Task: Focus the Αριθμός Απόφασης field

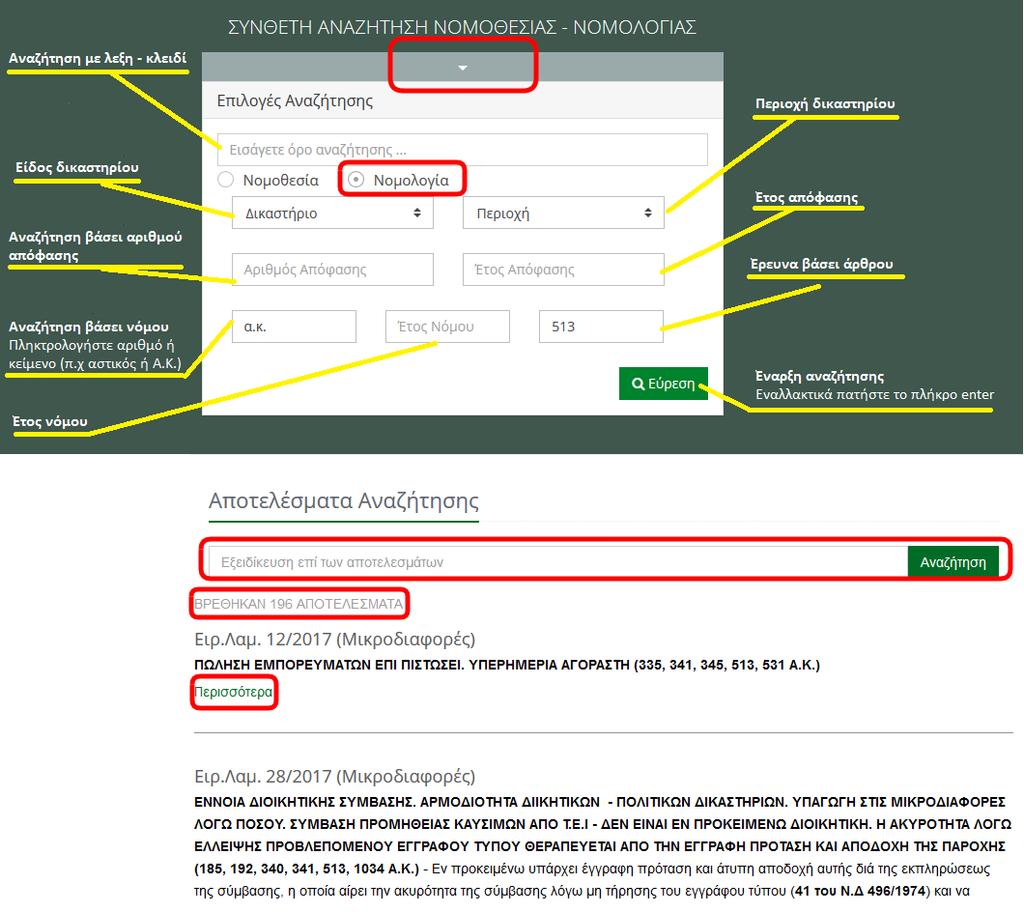Action: pyautogui.click(x=332, y=269)
